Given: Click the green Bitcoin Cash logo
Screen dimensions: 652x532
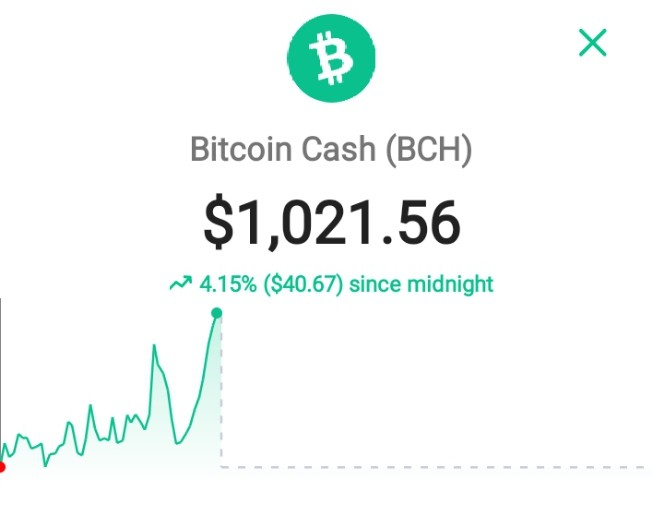Looking at the screenshot, I should click(331, 58).
